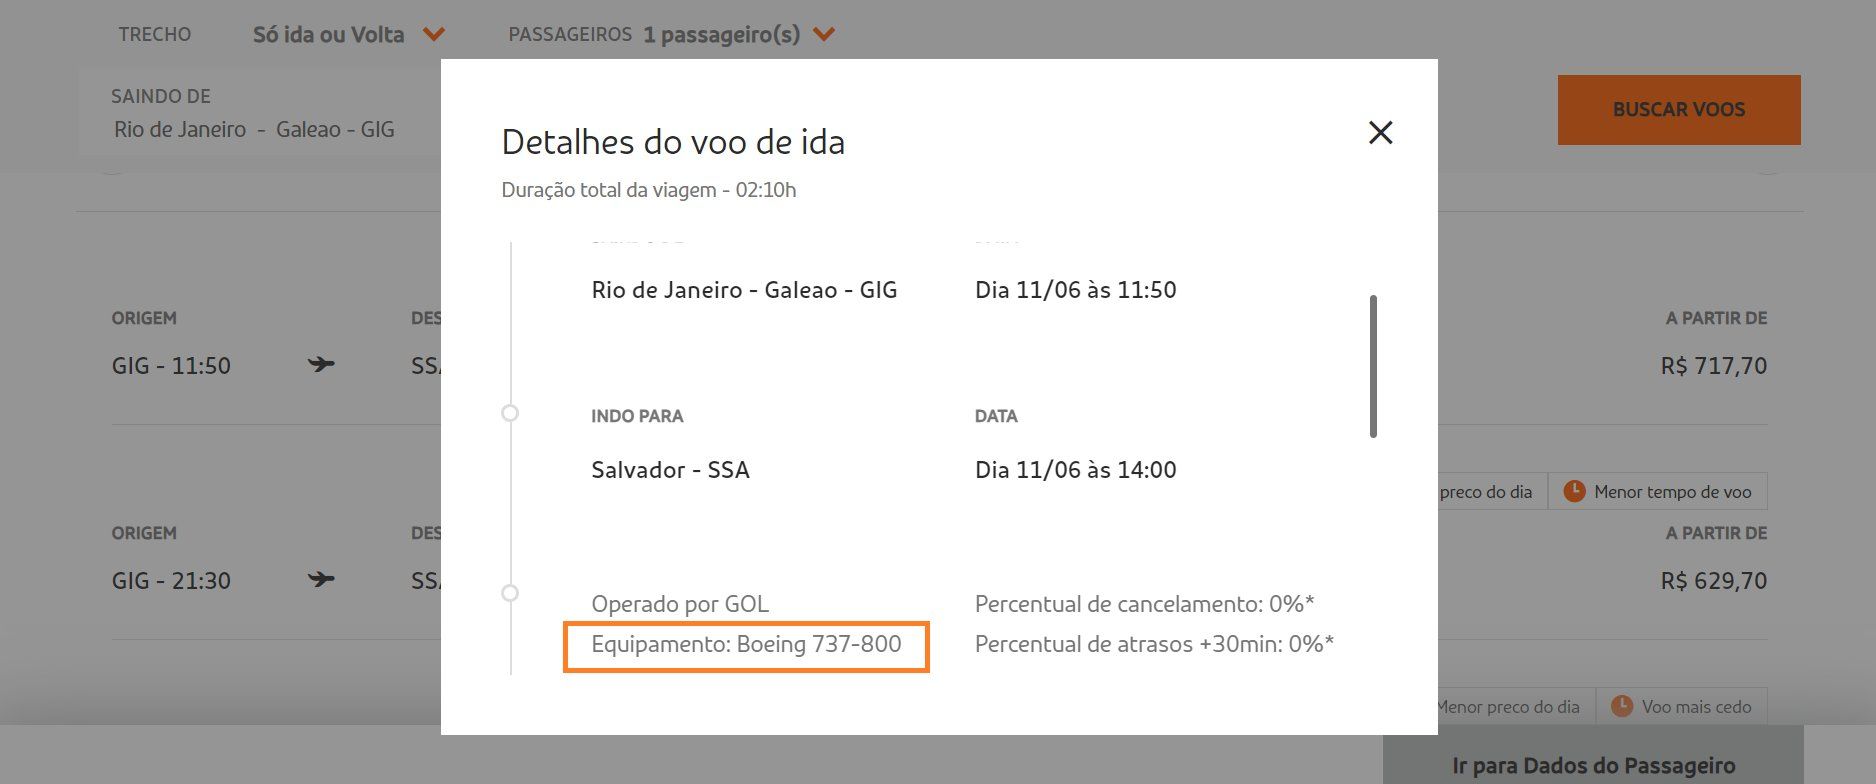Click the GIG - 21:30 flight origin

[x=171, y=581]
